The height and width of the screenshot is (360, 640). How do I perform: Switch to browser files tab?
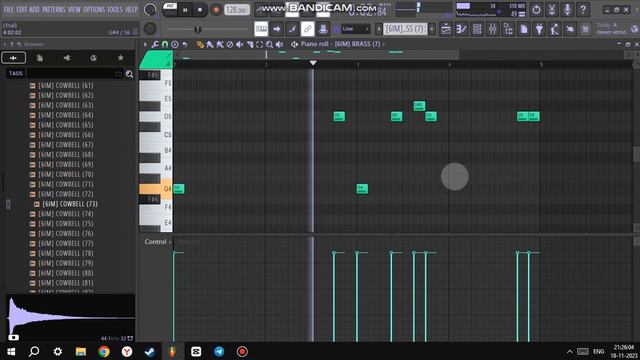pyautogui.click(x=40, y=58)
